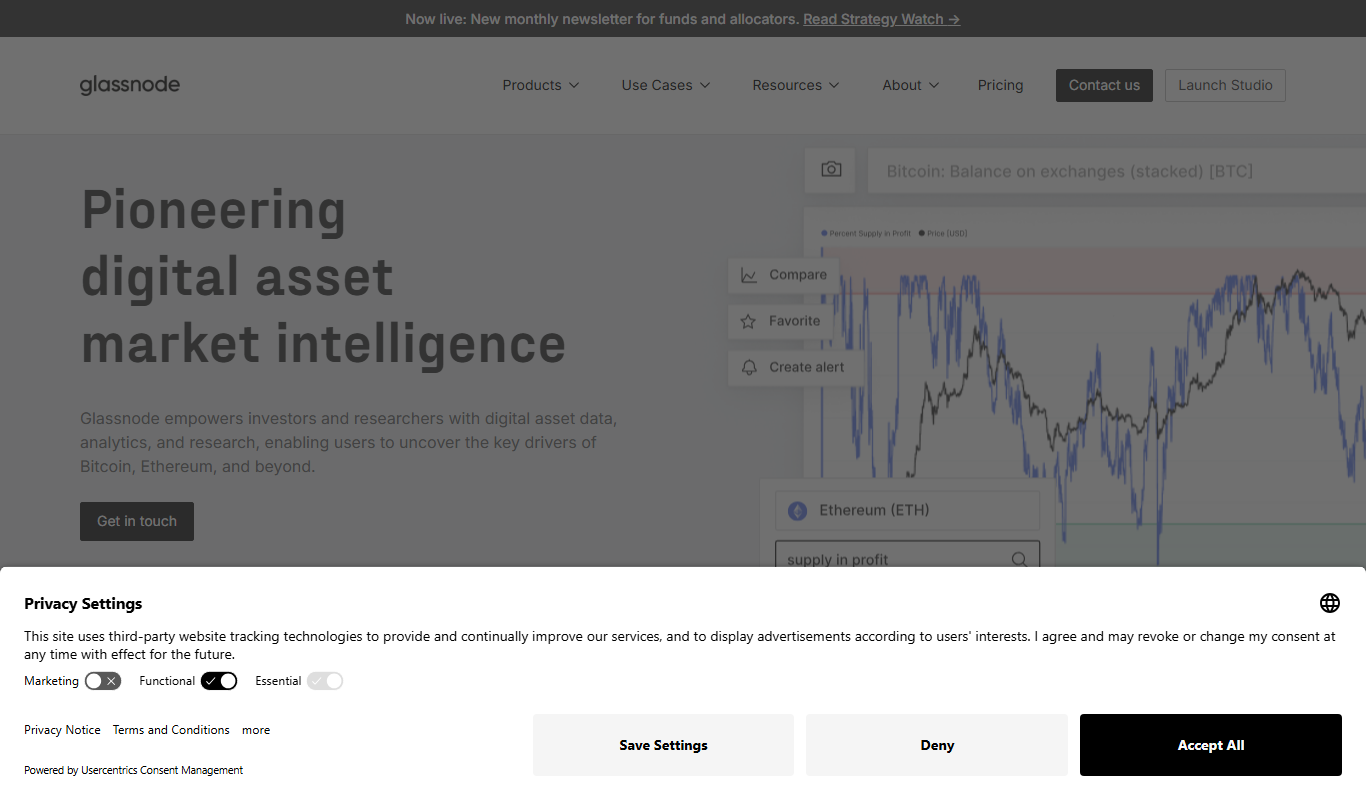The width and height of the screenshot is (1366, 800).
Task: Click the Usercentrics Consent Management link
Action: tap(162, 770)
